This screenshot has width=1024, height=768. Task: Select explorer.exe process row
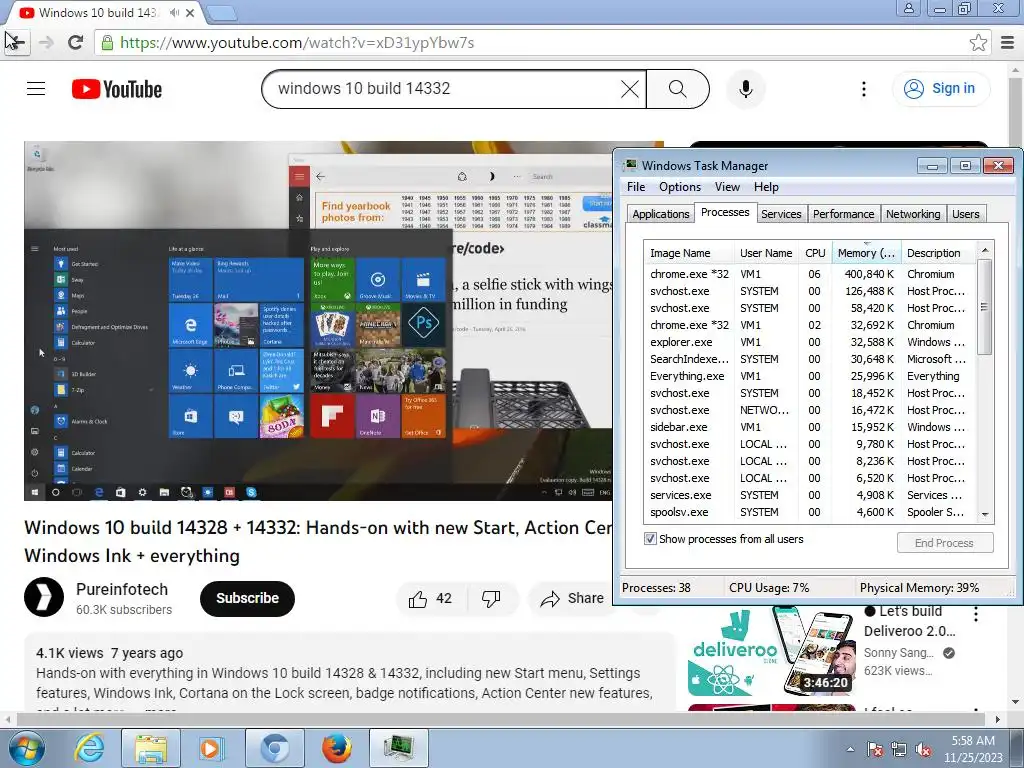point(810,342)
